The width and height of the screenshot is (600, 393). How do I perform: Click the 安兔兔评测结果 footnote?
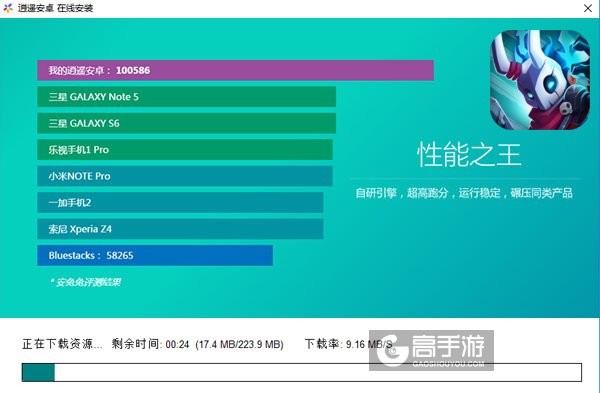click(85, 282)
